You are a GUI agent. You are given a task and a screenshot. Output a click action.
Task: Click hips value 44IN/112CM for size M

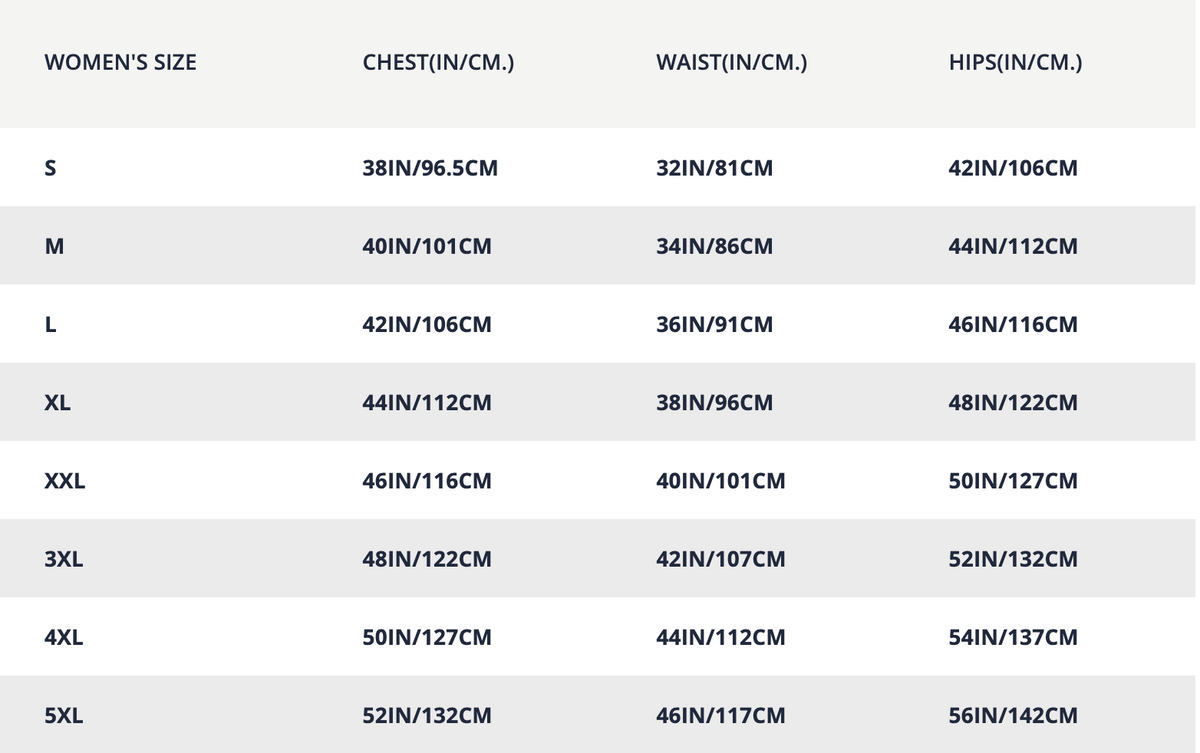coord(1013,246)
